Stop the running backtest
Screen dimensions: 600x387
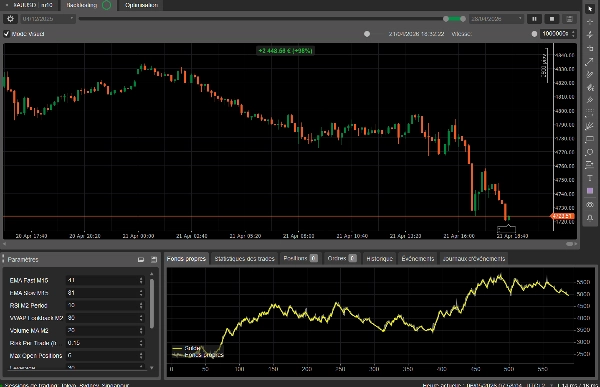tap(552, 19)
